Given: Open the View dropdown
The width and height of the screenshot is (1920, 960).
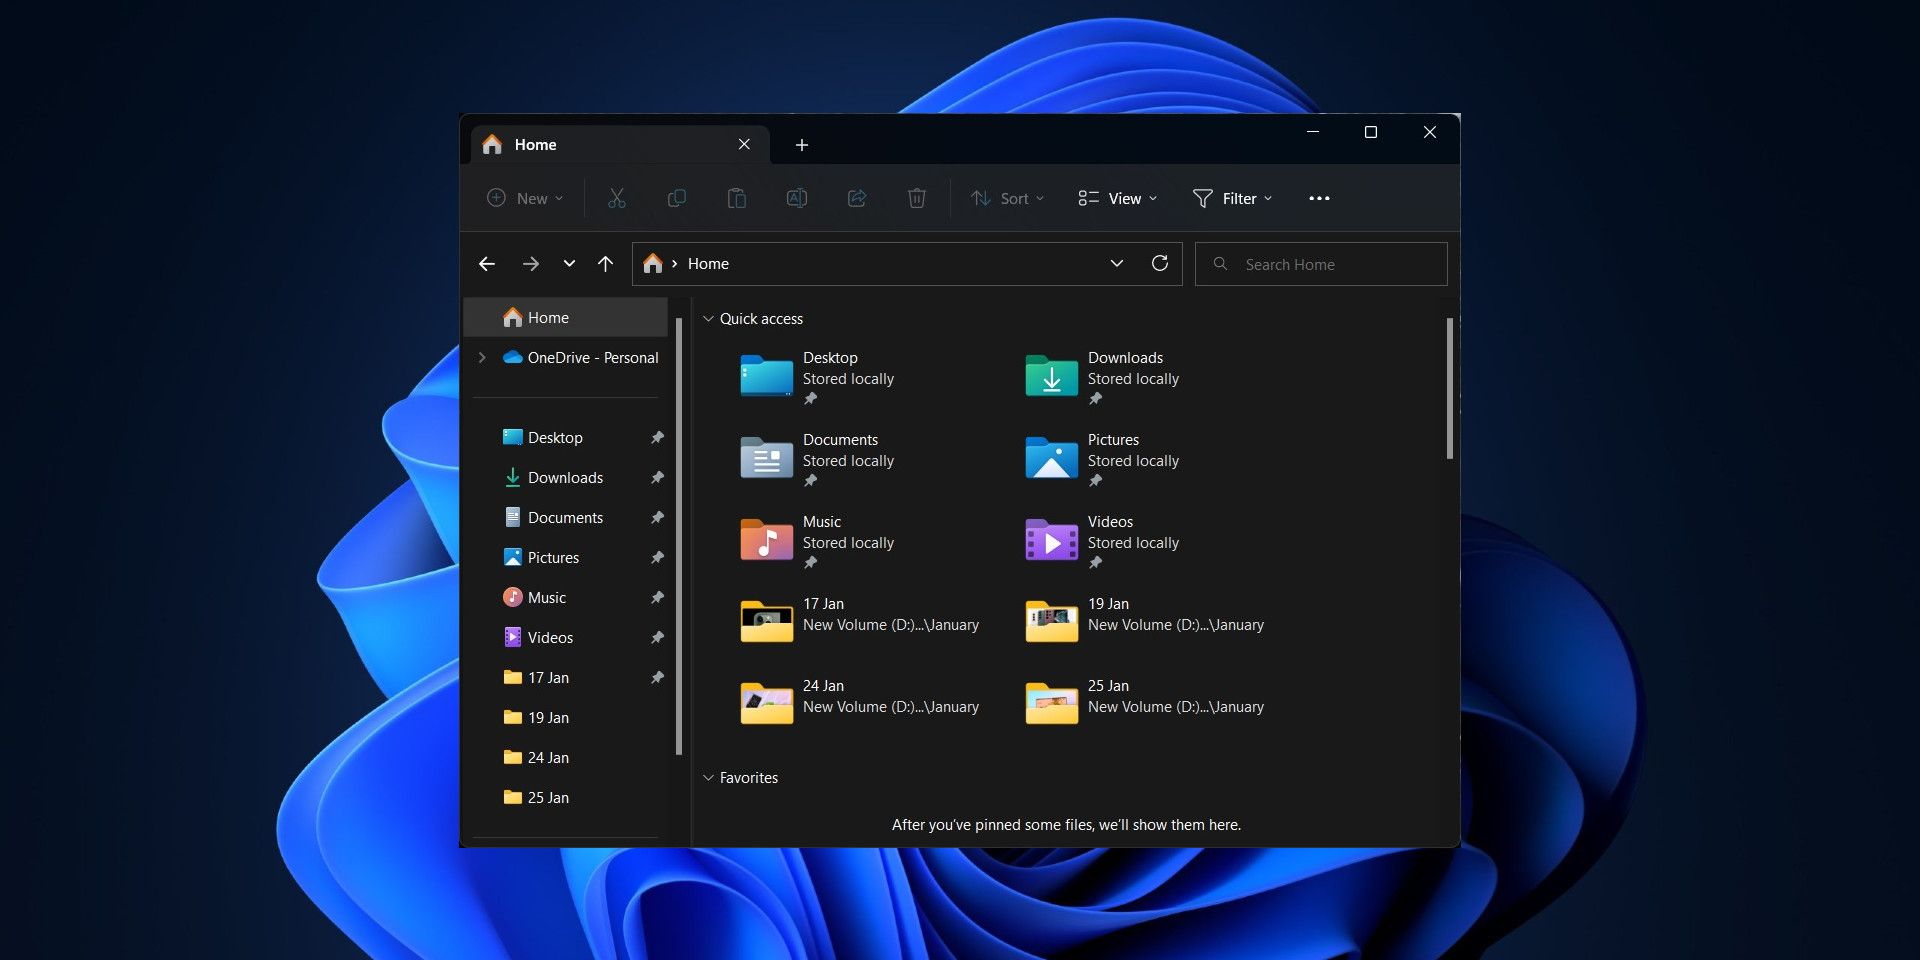Looking at the screenshot, I should pyautogui.click(x=1117, y=198).
